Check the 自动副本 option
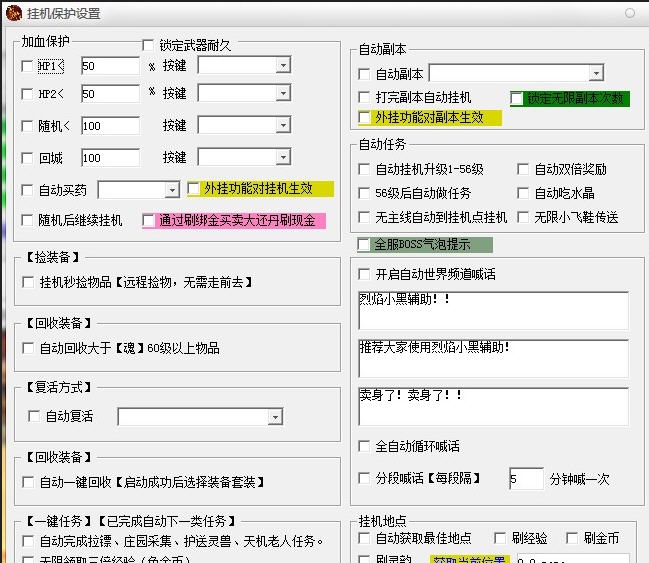 [365, 74]
